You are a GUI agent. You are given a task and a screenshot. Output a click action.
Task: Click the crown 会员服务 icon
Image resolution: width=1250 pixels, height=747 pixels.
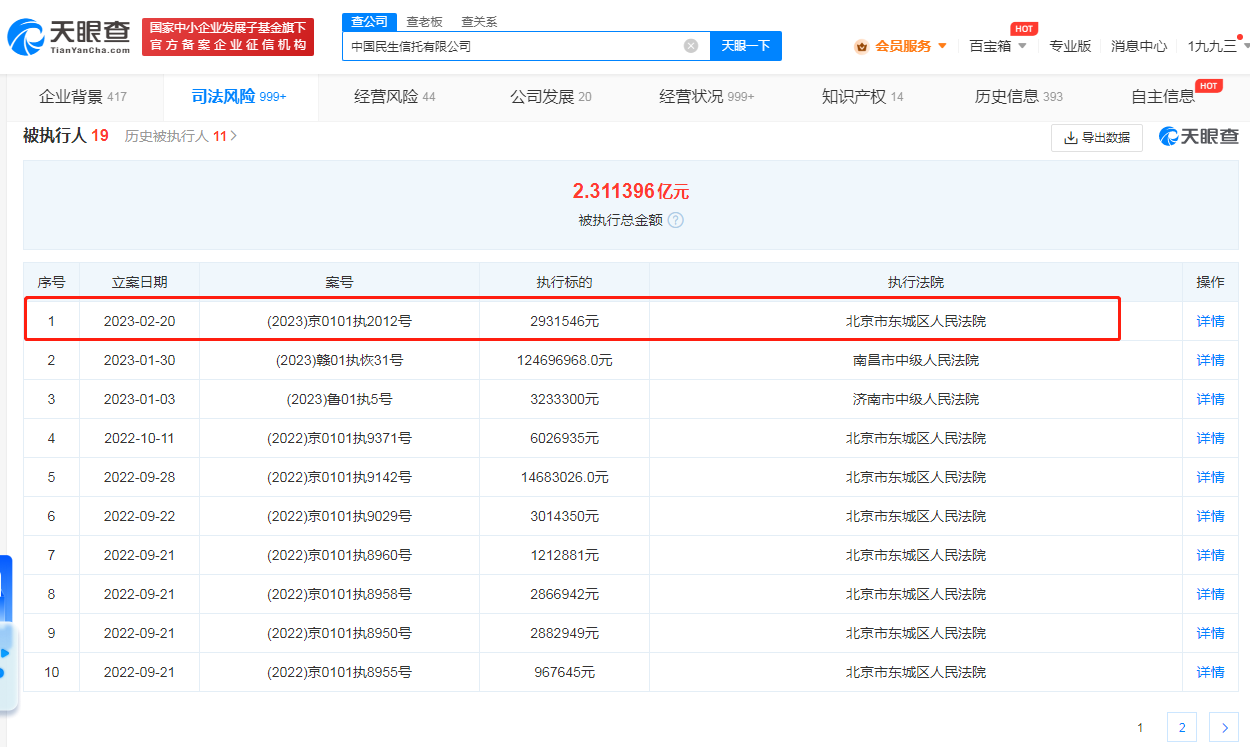[861, 46]
